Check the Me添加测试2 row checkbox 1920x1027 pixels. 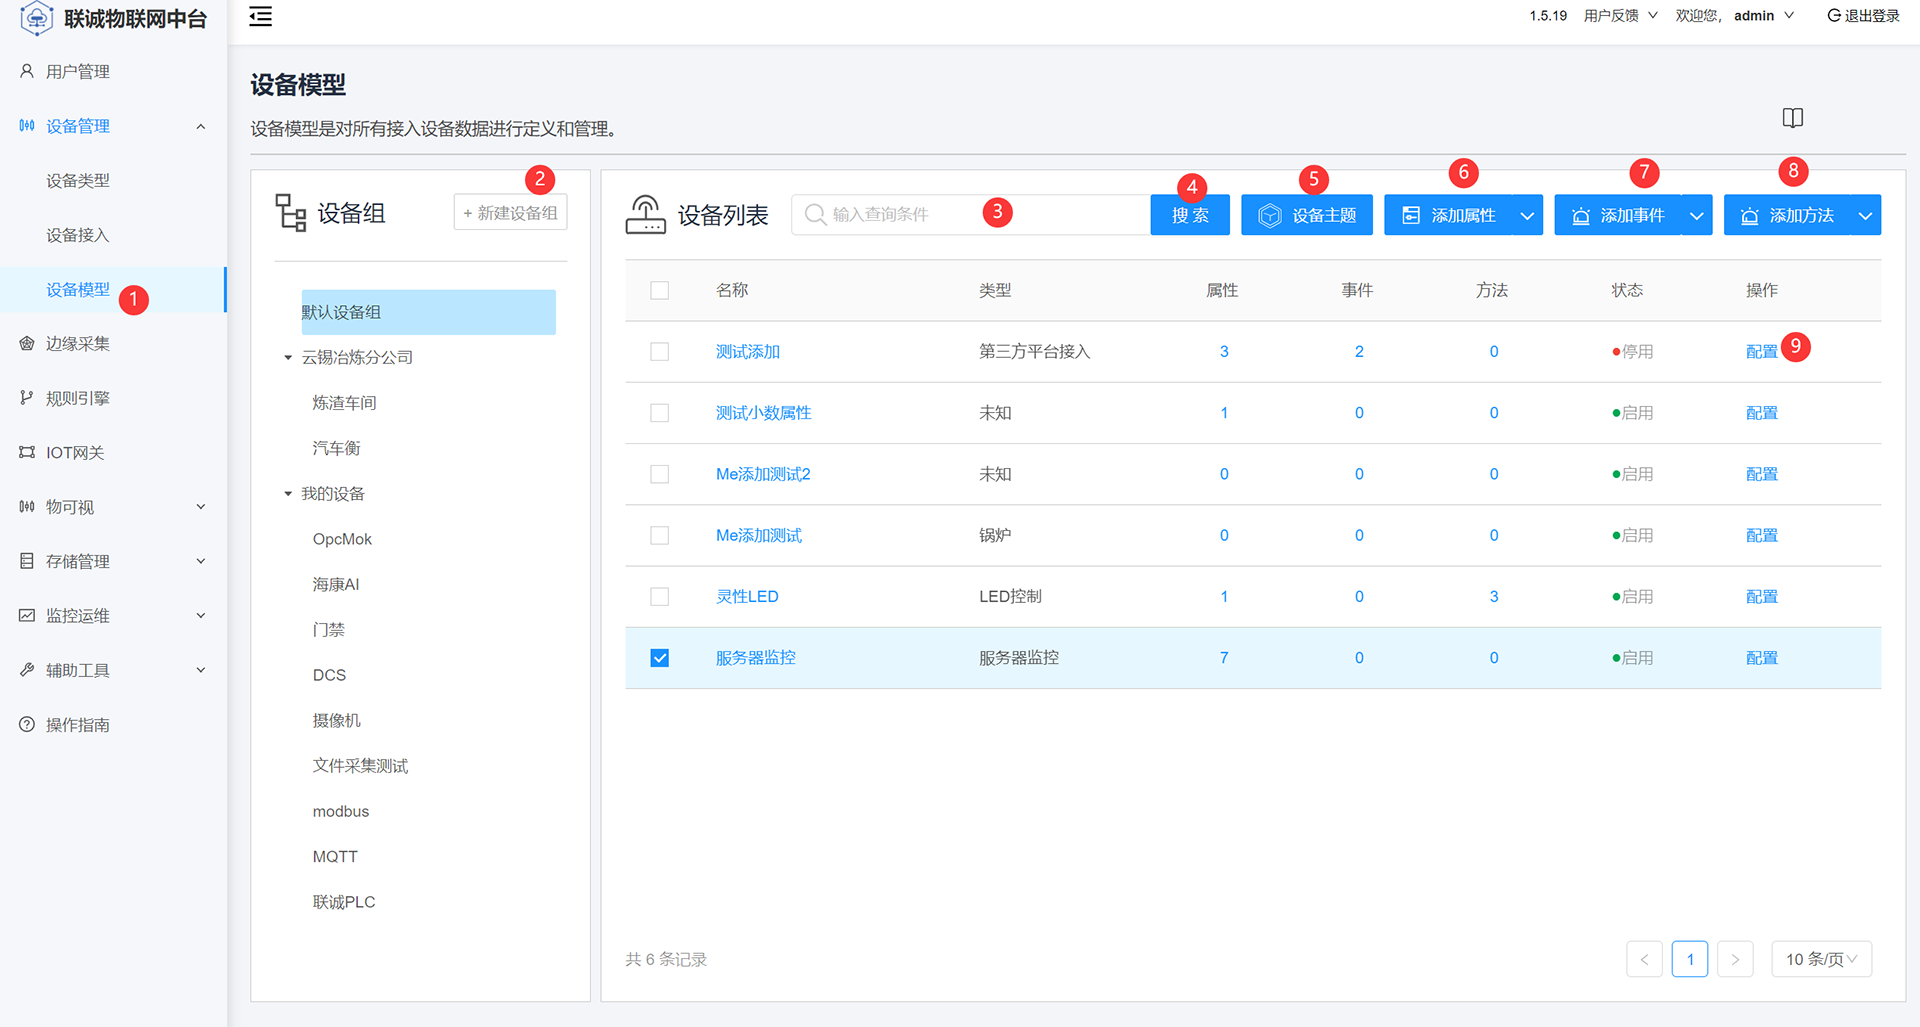pyautogui.click(x=659, y=474)
